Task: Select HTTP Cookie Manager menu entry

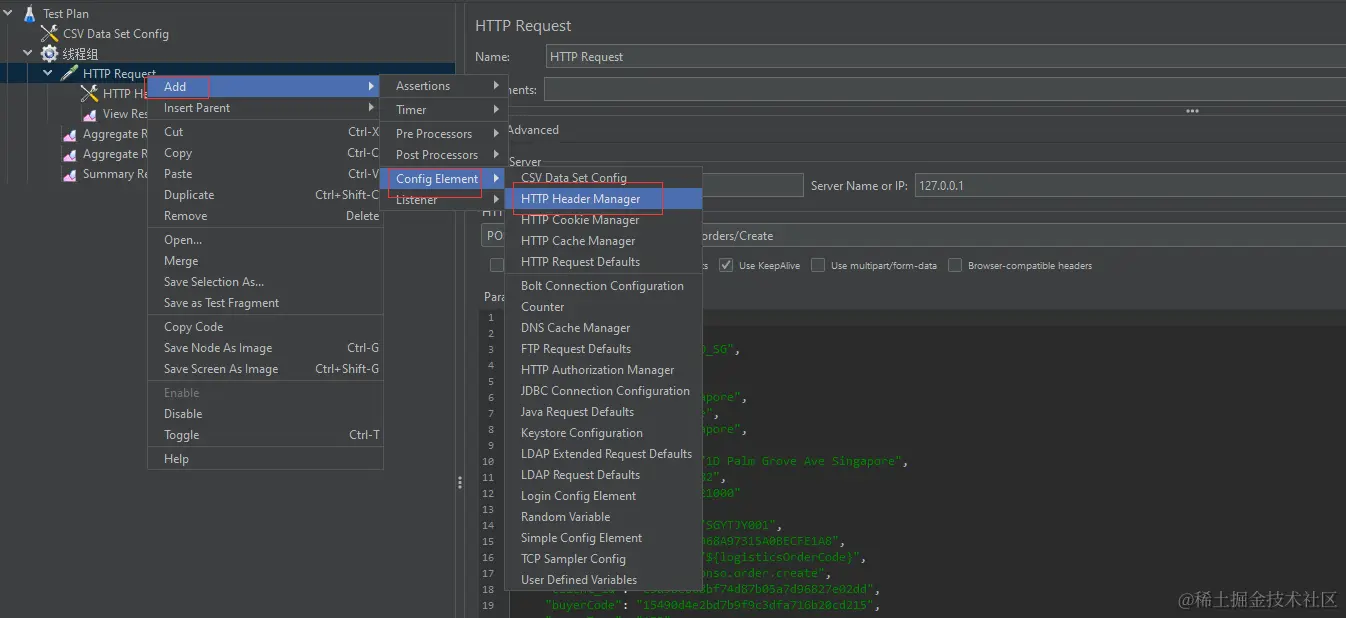Action: coord(580,220)
